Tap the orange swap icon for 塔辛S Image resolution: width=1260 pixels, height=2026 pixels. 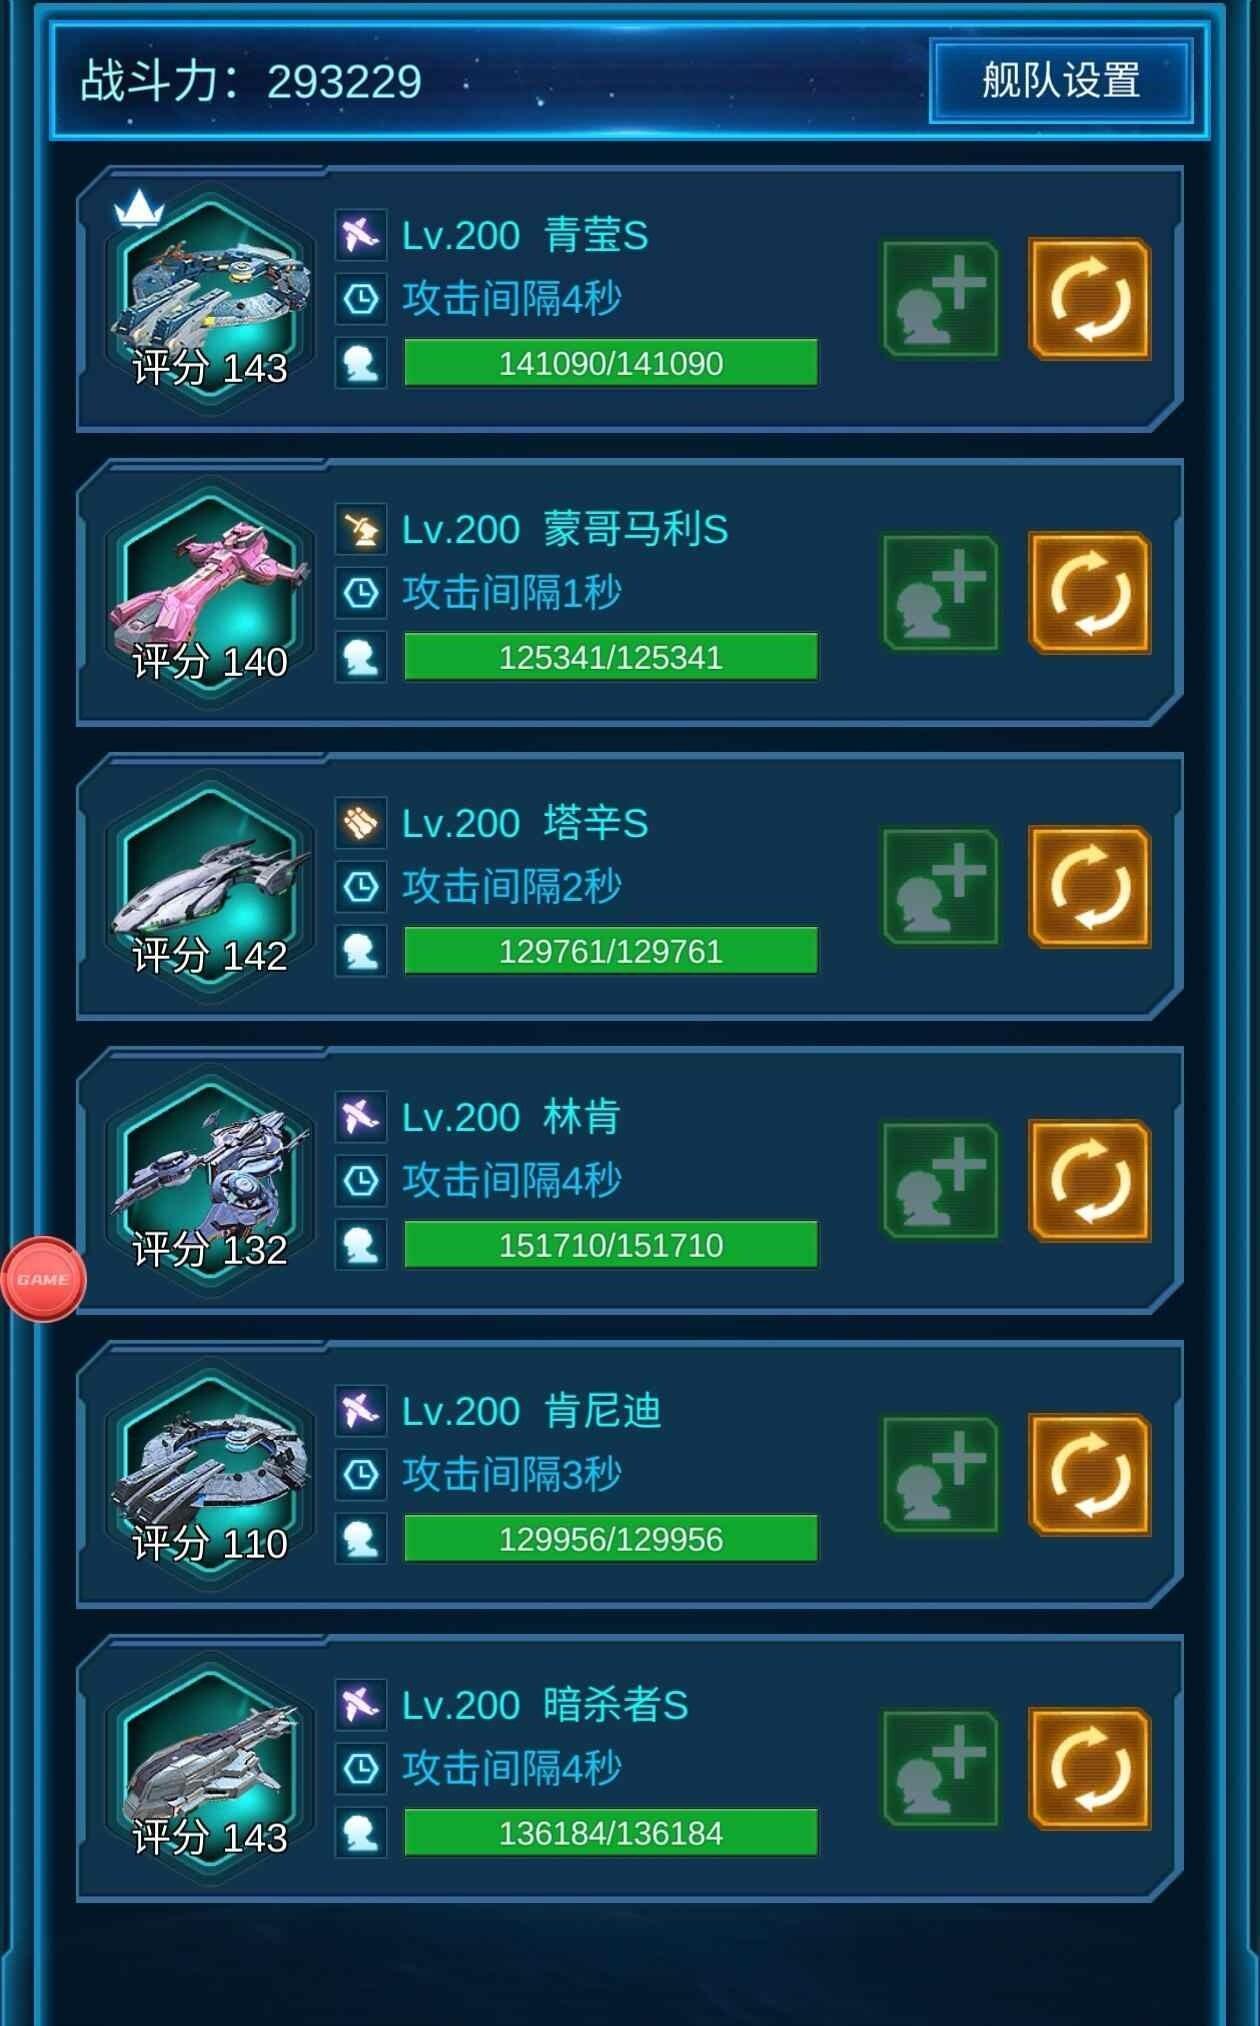[1090, 887]
